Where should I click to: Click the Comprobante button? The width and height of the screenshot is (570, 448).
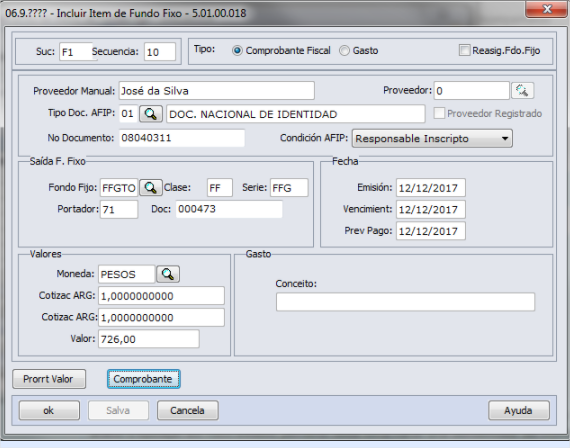[x=144, y=379]
